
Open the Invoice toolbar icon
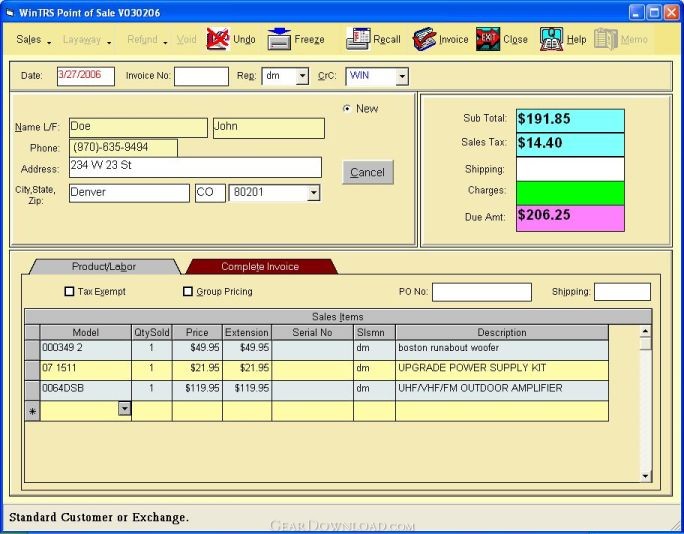[x=424, y=39]
